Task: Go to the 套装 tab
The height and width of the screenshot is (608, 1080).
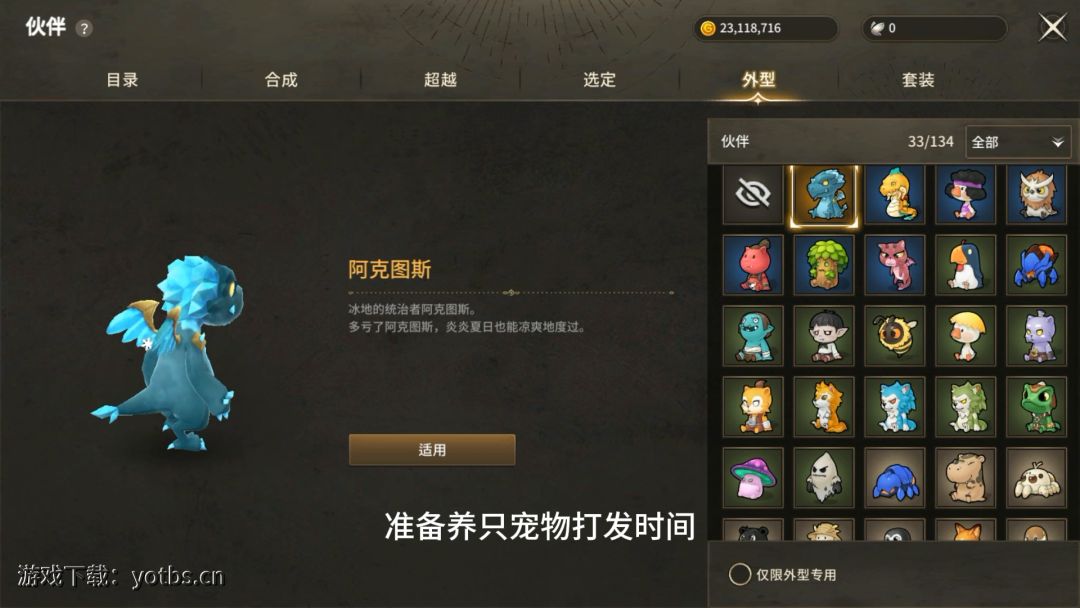Action: coord(918,80)
